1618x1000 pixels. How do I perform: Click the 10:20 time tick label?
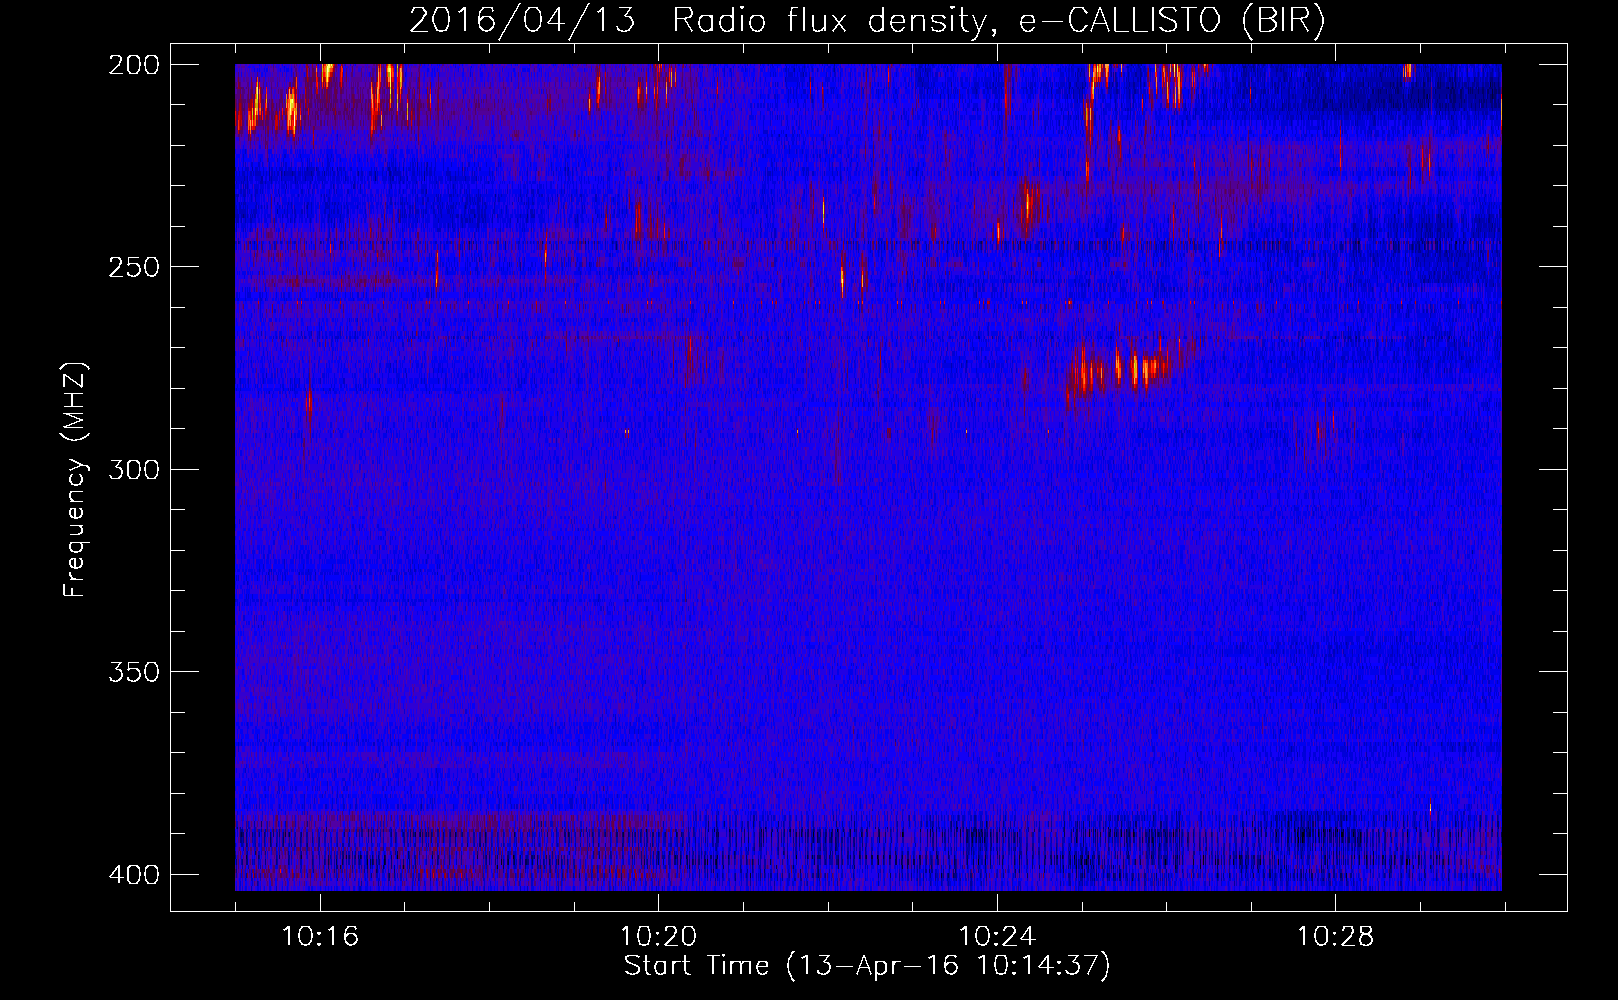click(x=658, y=937)
